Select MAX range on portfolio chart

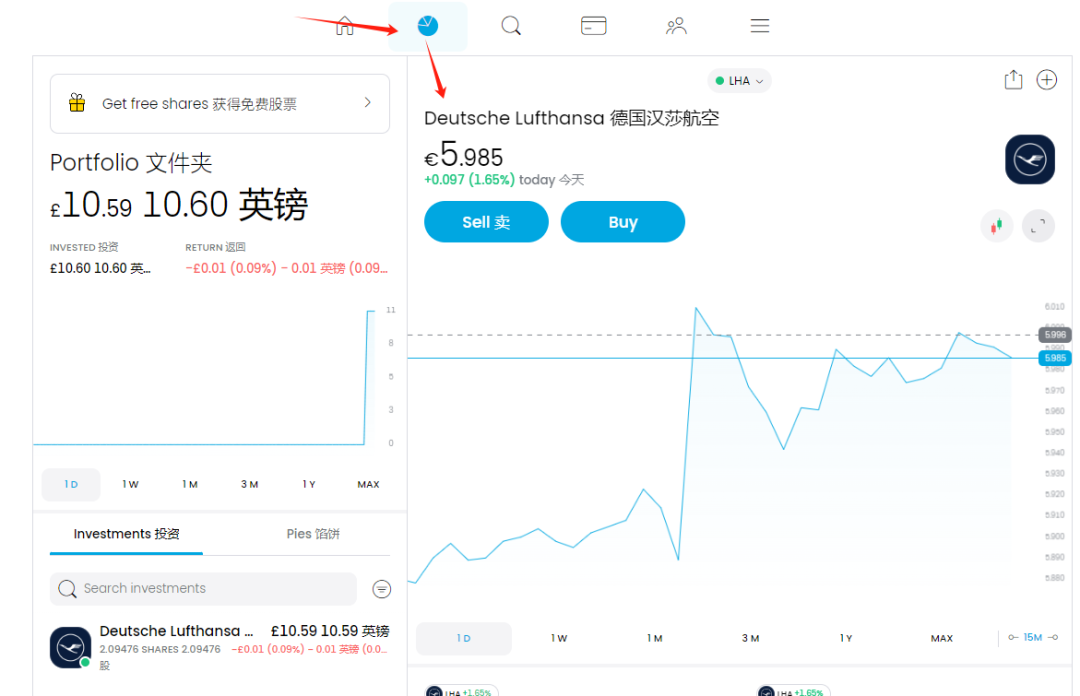pos(368,484)
